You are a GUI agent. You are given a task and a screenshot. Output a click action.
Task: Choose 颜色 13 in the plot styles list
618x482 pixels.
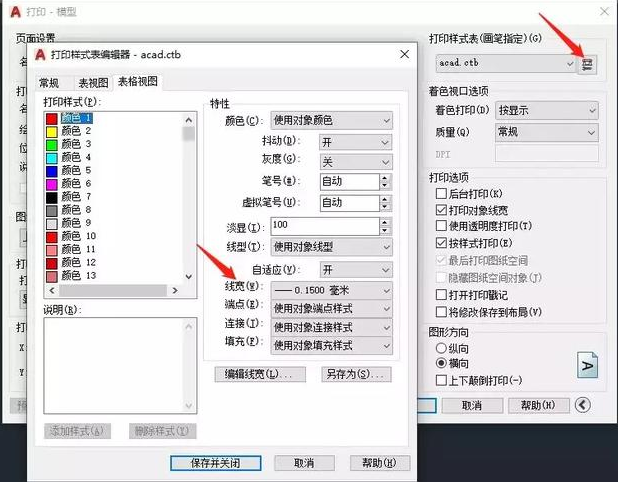[78, 275]
